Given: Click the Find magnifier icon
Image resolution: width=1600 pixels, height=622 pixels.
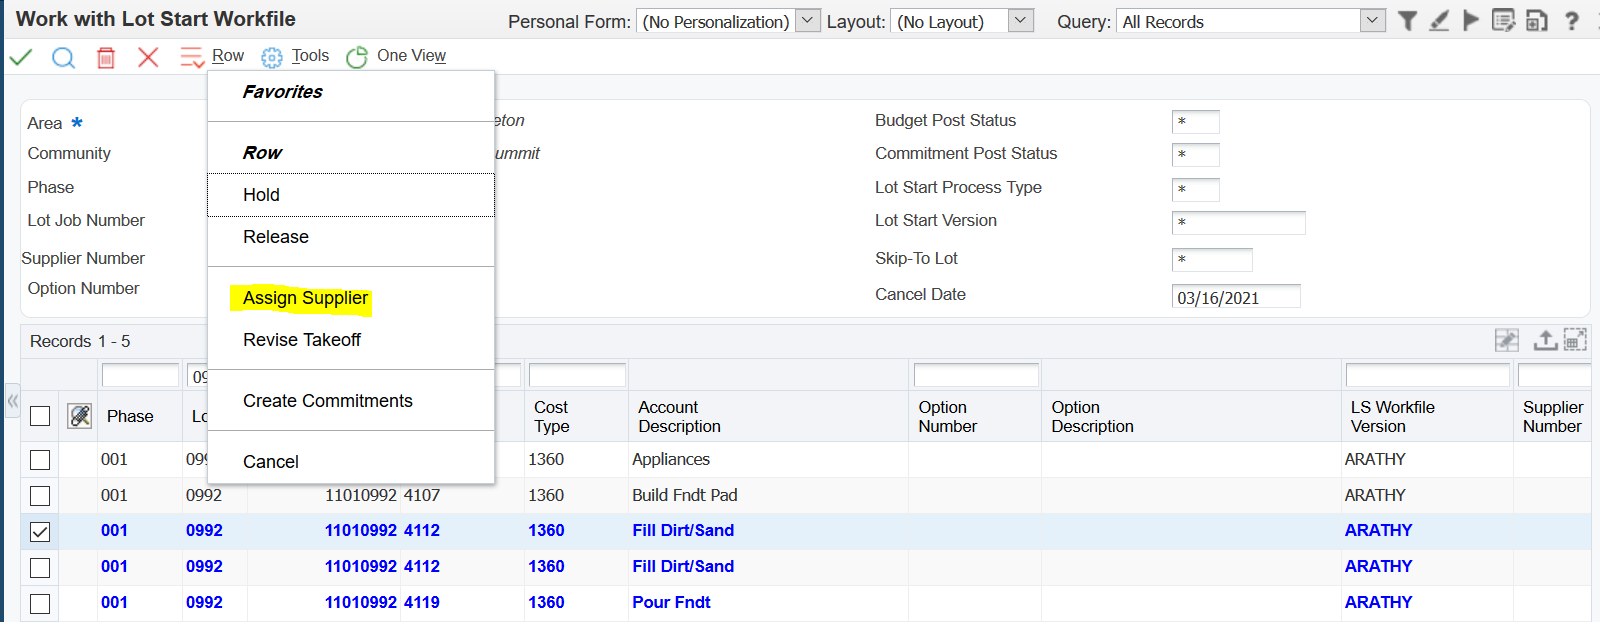Looking at the screenshot, I should tap(63, 57).
